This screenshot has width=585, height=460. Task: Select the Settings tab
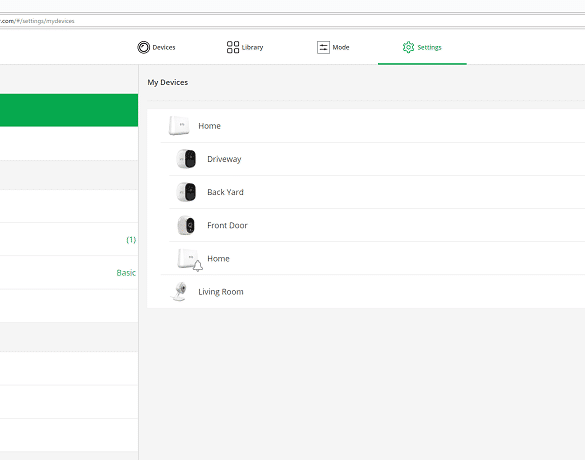[422, 47]
